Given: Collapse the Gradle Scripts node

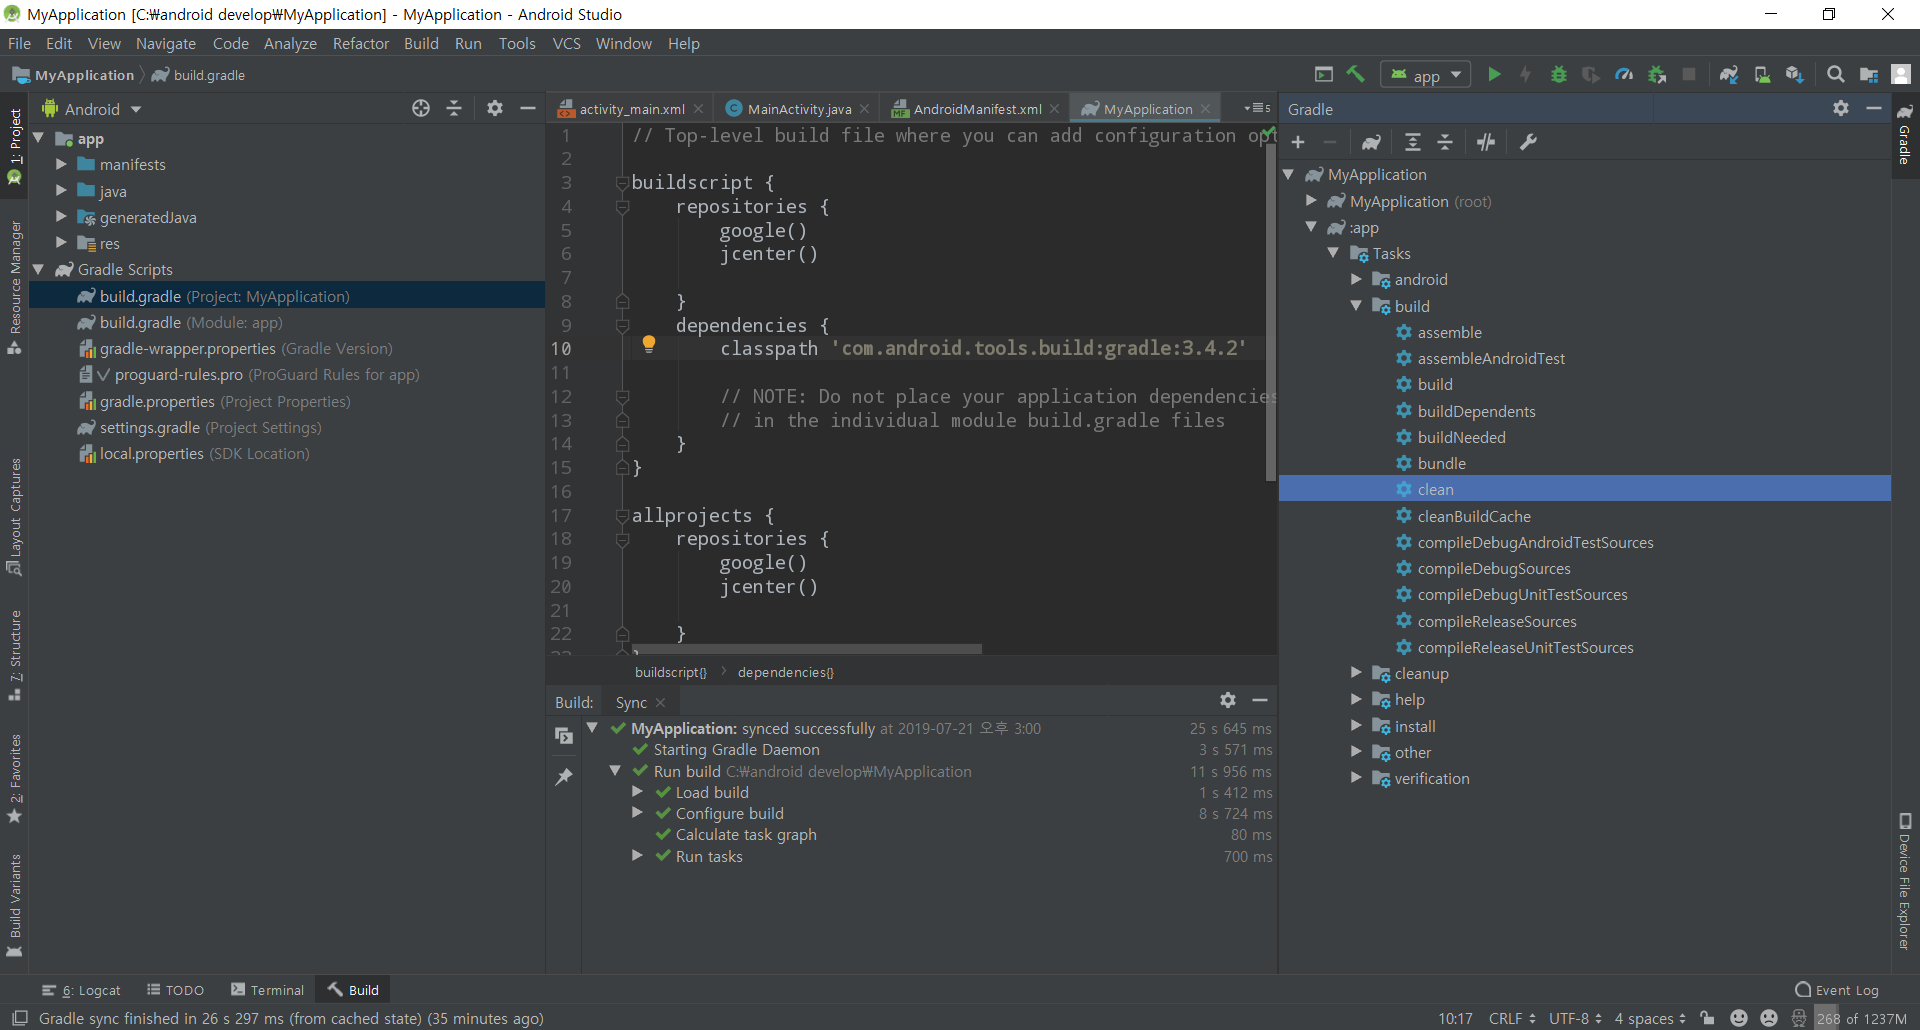Looking at the screenshot, I should pos(39,269).
